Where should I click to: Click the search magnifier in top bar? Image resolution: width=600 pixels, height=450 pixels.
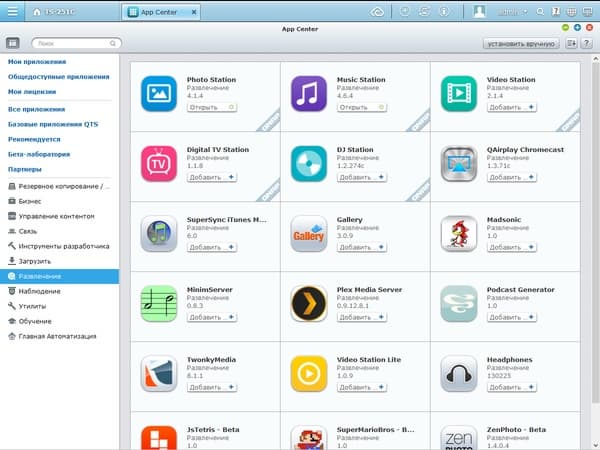coord(540,12)
